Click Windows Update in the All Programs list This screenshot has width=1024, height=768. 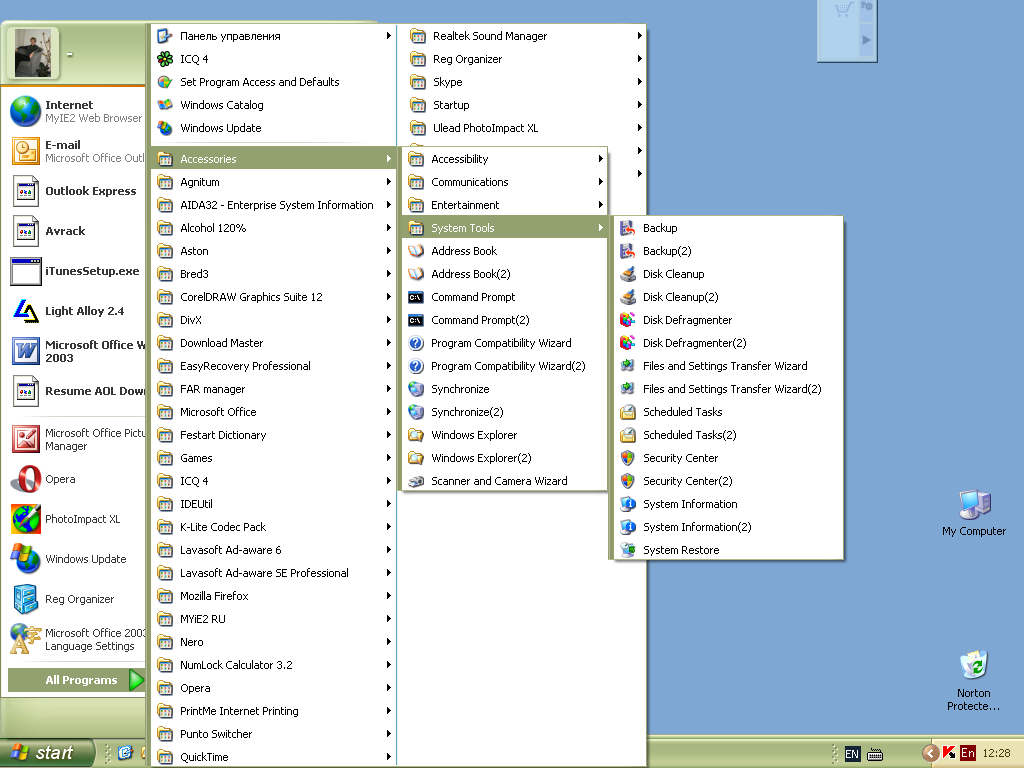click(274, 128)
